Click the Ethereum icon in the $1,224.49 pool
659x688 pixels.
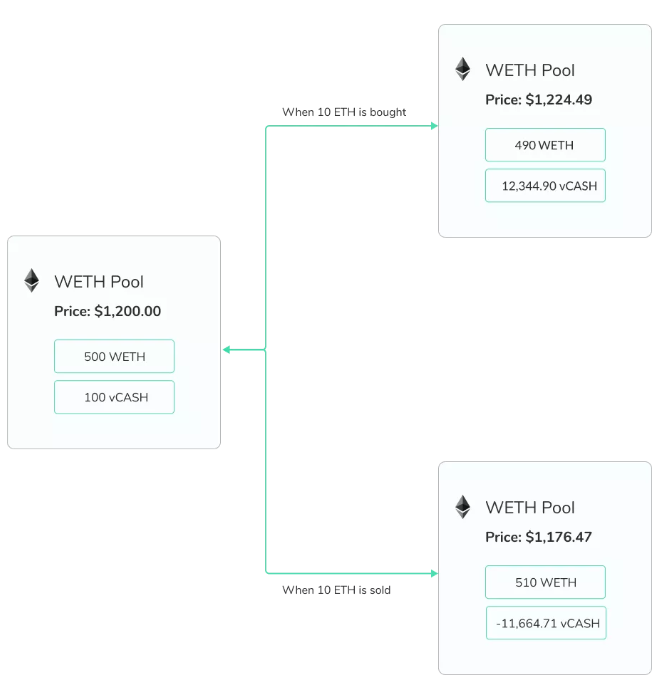pos(463,69)
